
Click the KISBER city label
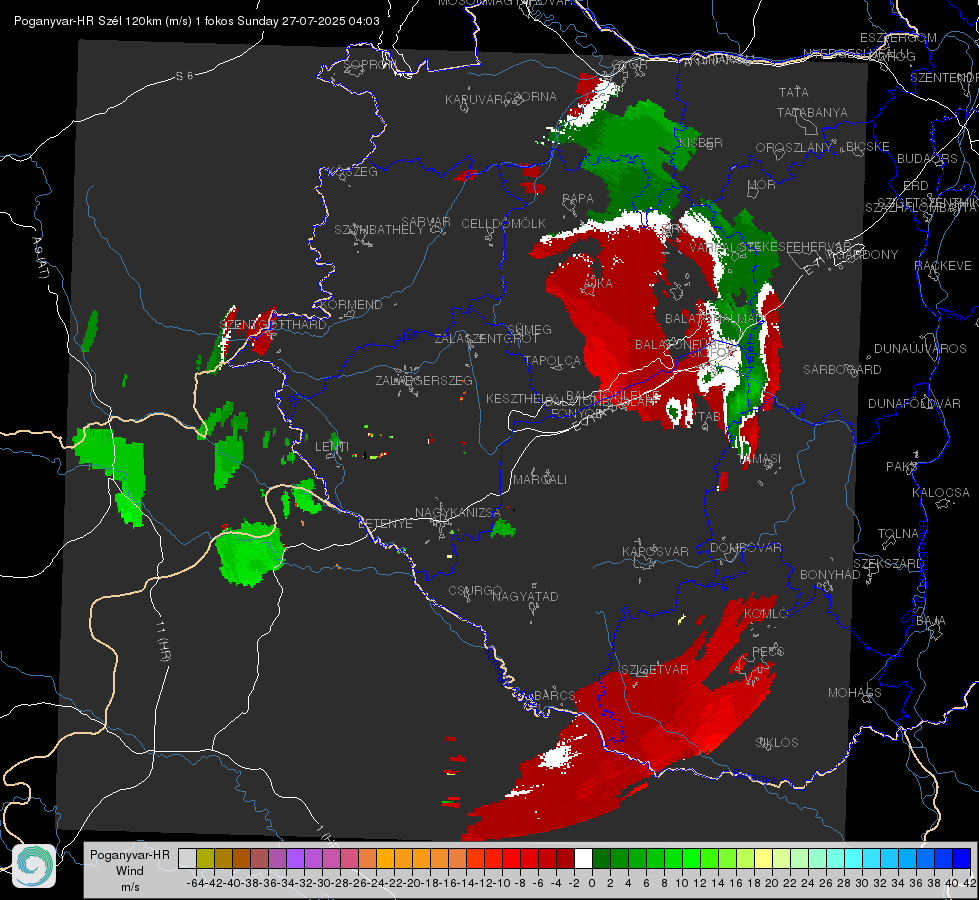(701, 142)
